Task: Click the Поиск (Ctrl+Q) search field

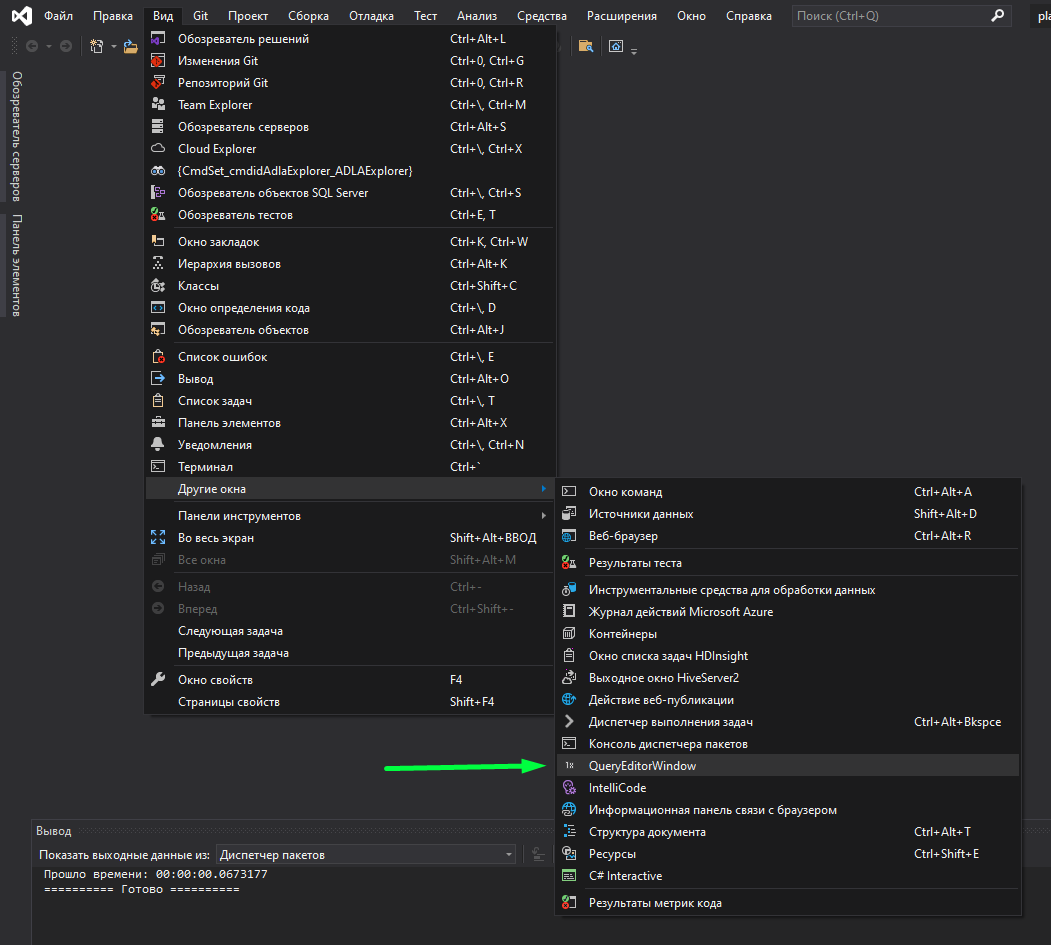Action: [890, 16]
